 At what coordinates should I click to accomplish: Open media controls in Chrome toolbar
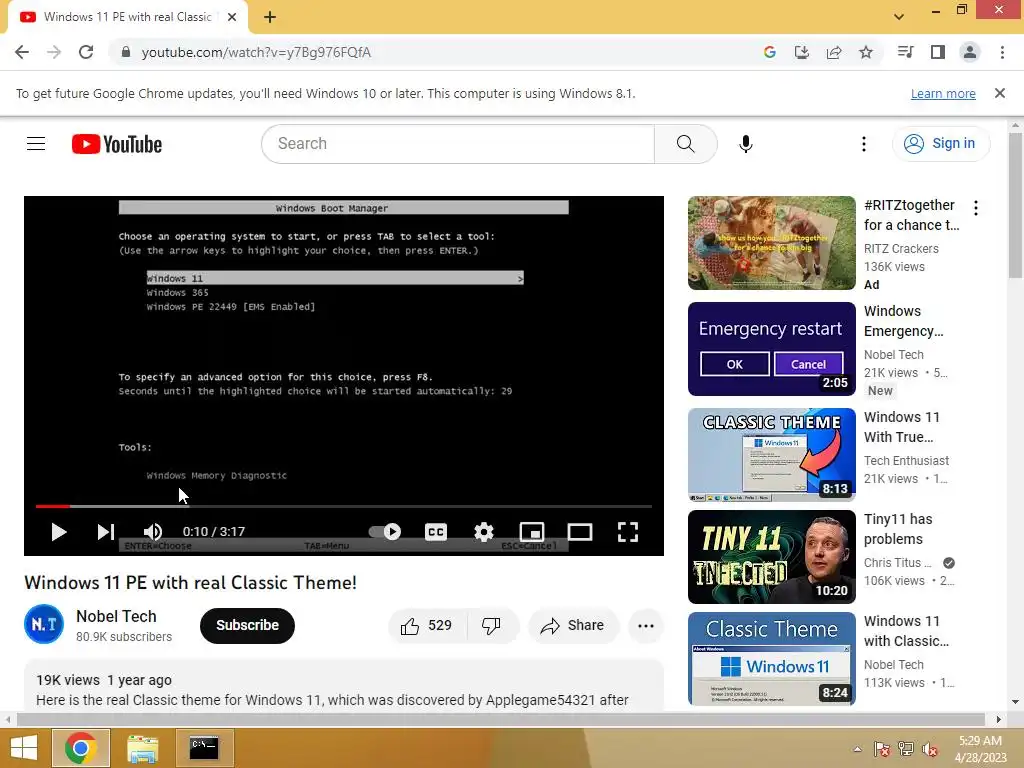pos(905,52)
